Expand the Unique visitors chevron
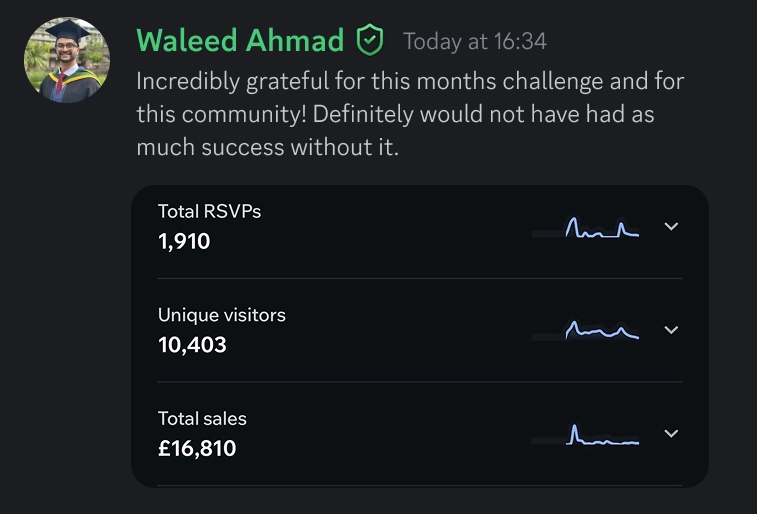This screenshot has height=514, width=757. tap(671, 330)
